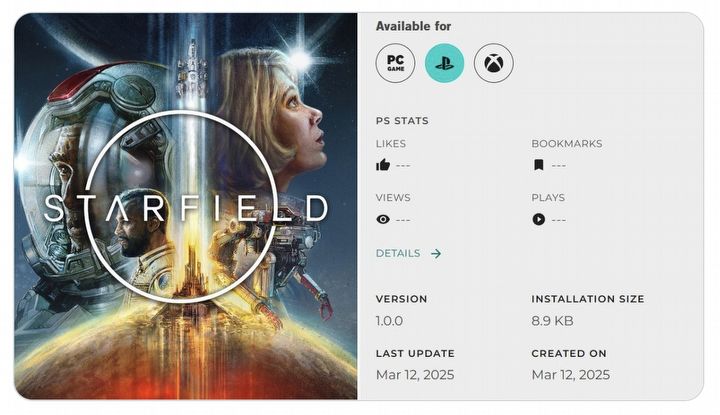Click the arrow next to DETAILS
This screenshot has width=720, height=415.
pyautogui.click(x=436, y=254)
